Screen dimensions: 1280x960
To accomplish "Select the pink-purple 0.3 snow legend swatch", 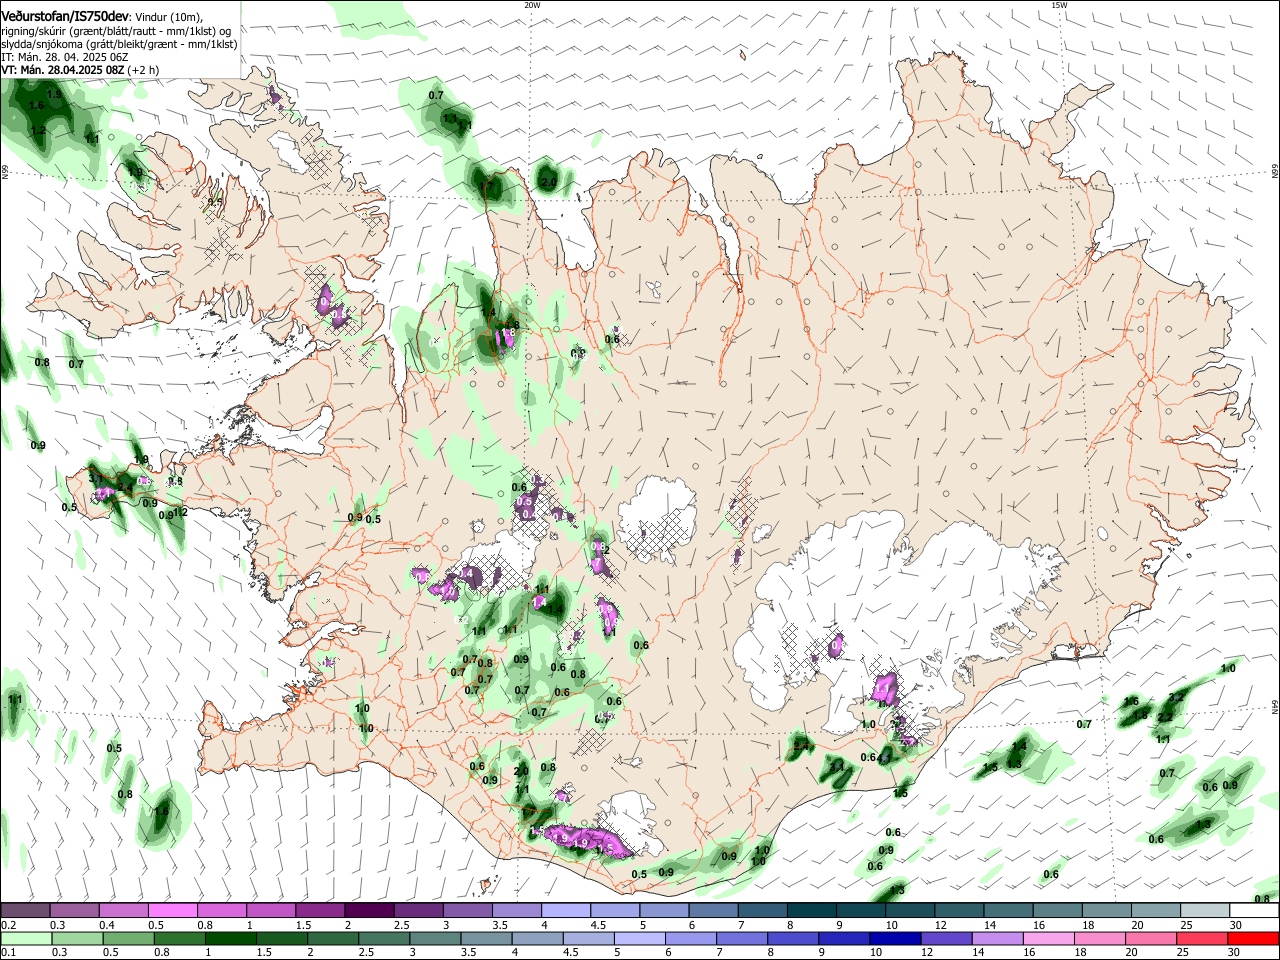I will click(74, 911).
